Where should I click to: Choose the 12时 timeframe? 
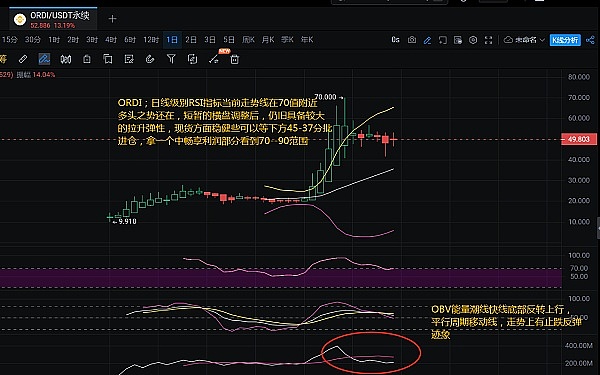coord(151,40)
